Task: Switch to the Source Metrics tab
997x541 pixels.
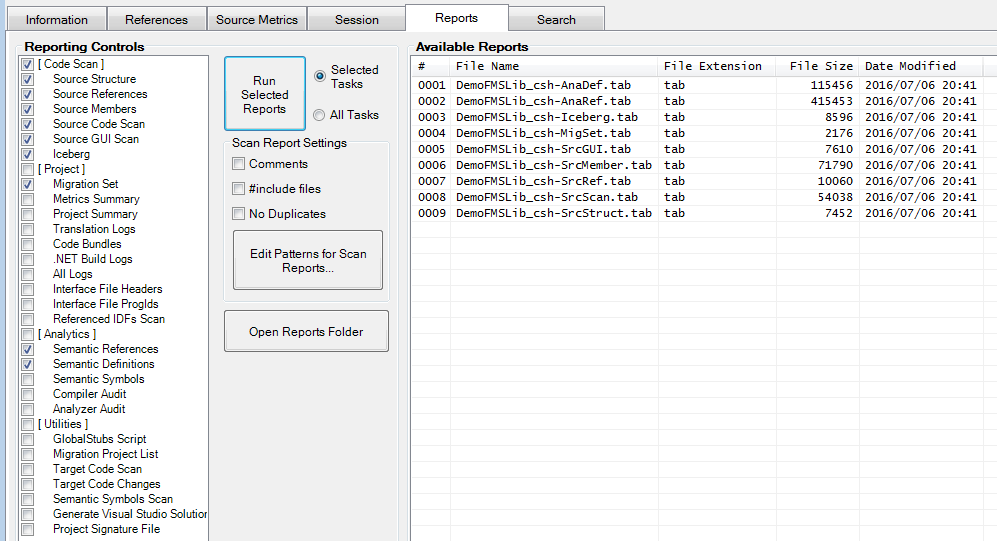Action: (256, 20)
